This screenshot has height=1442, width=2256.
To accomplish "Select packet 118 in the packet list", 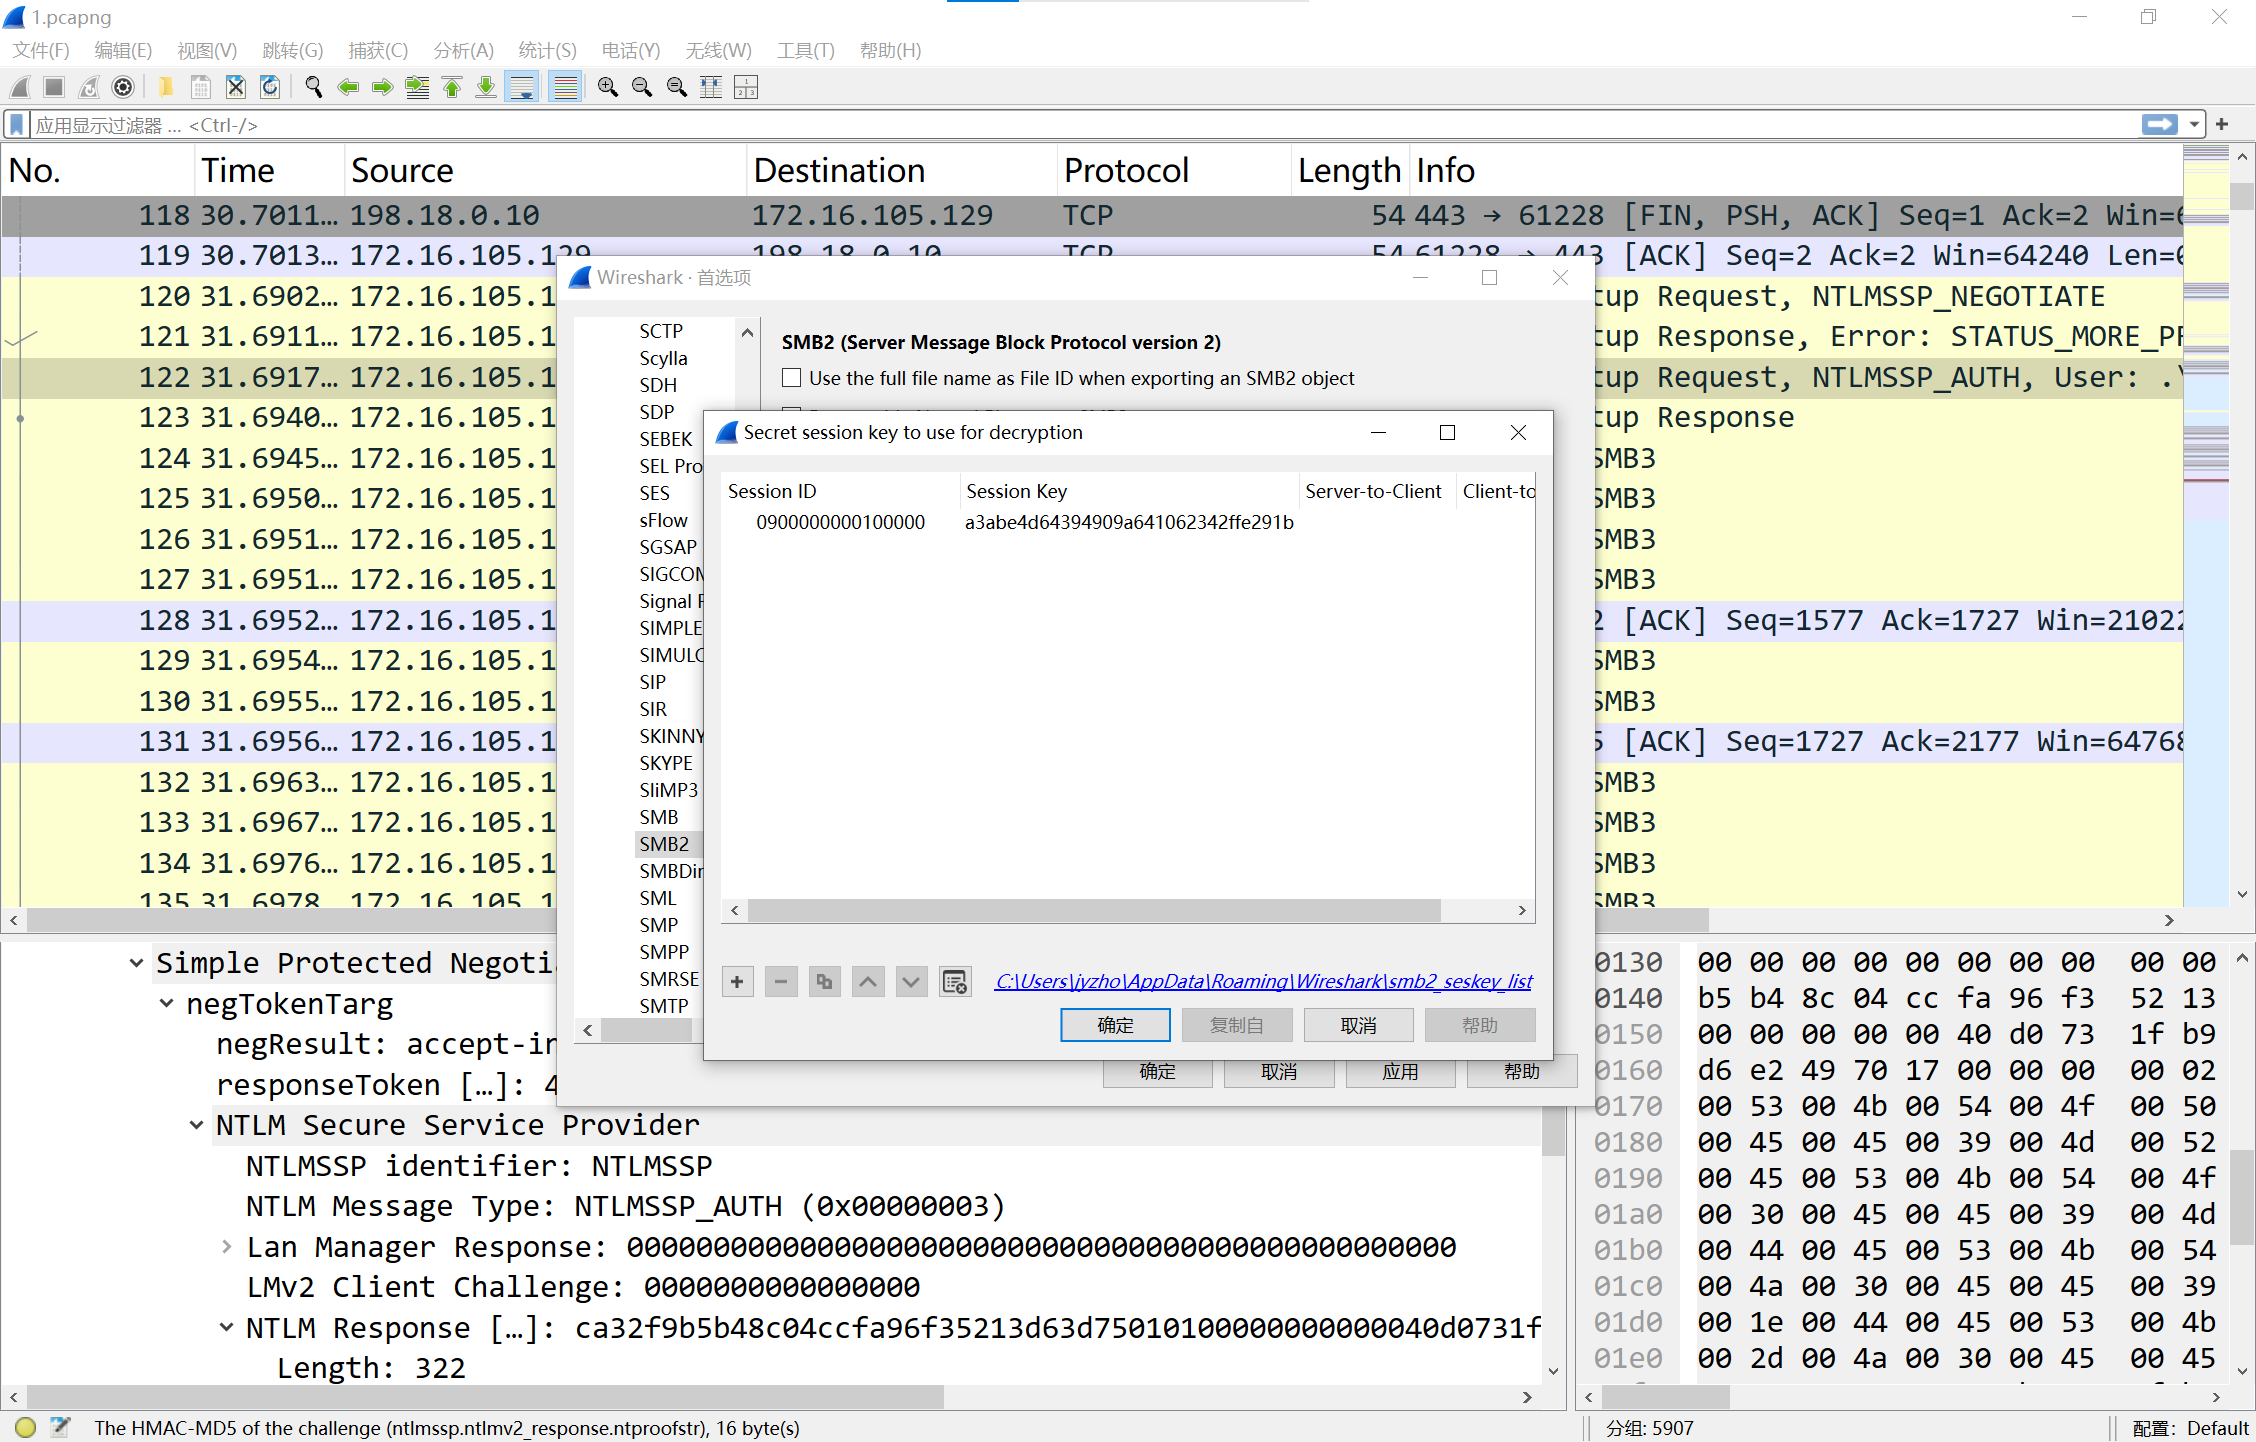I will coord(1092,215).
